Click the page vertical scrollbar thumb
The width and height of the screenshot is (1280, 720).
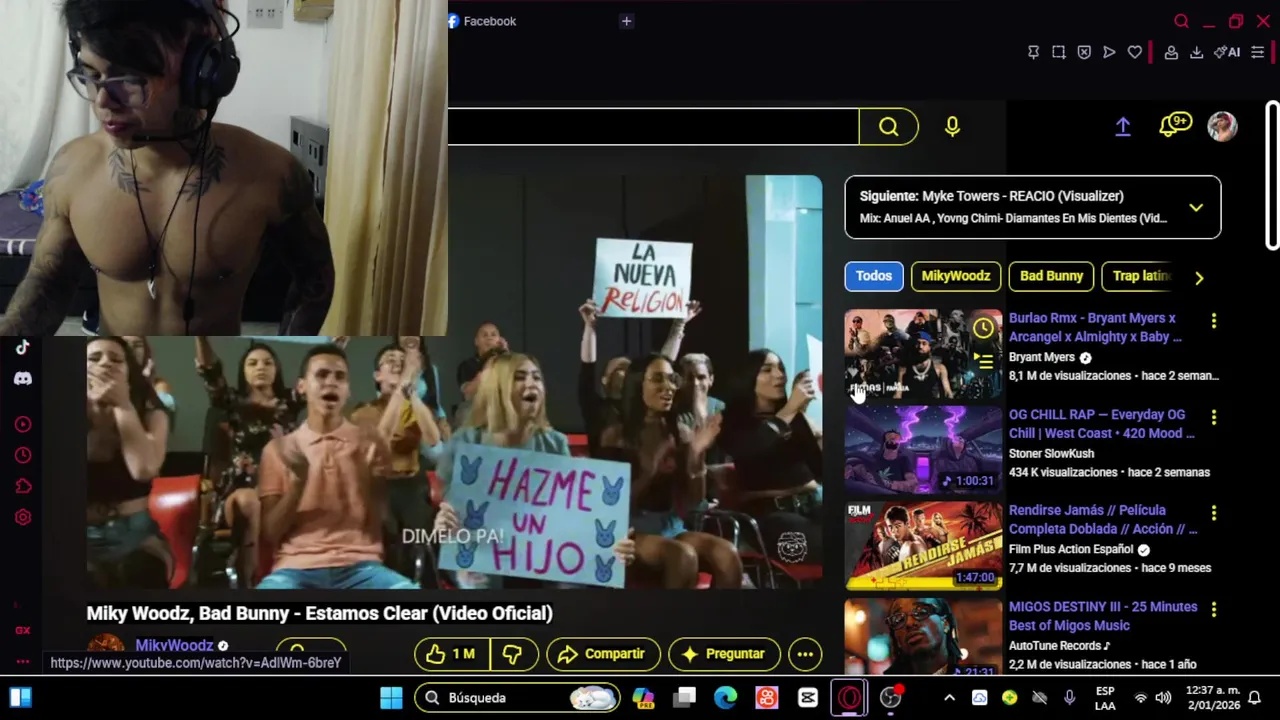[1272, 175]
